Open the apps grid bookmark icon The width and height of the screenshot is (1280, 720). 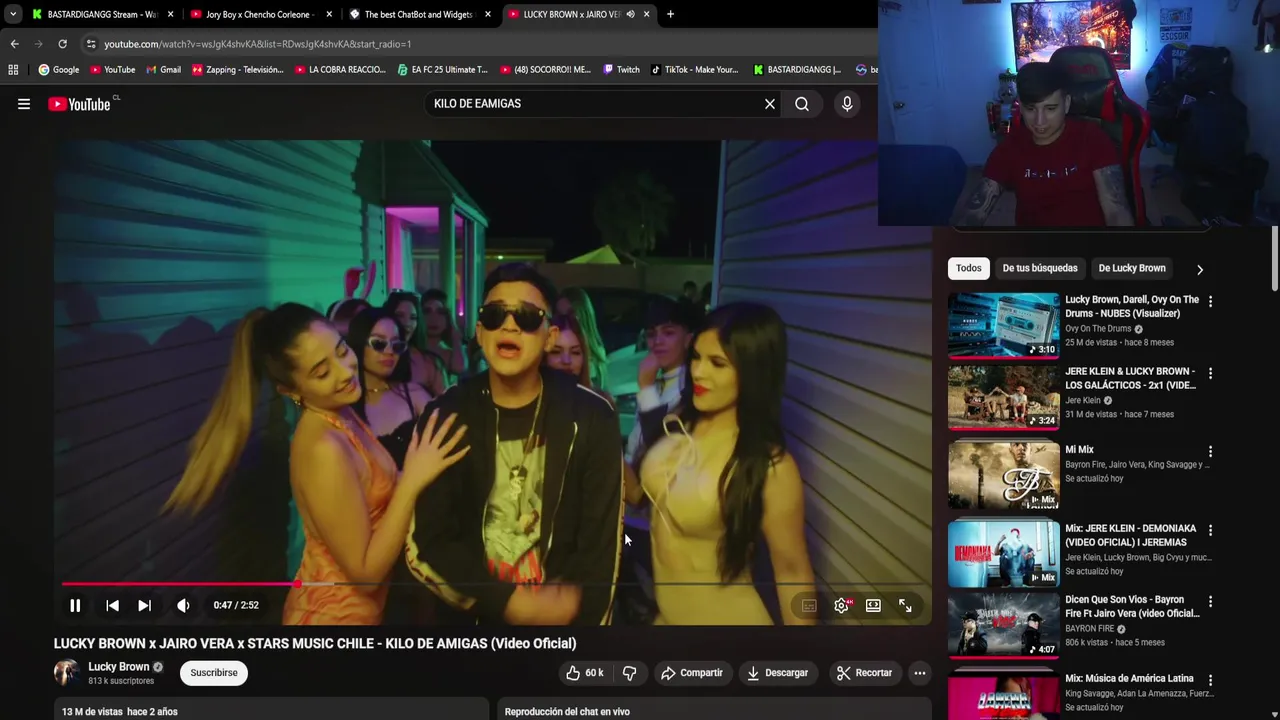[13, 70]
